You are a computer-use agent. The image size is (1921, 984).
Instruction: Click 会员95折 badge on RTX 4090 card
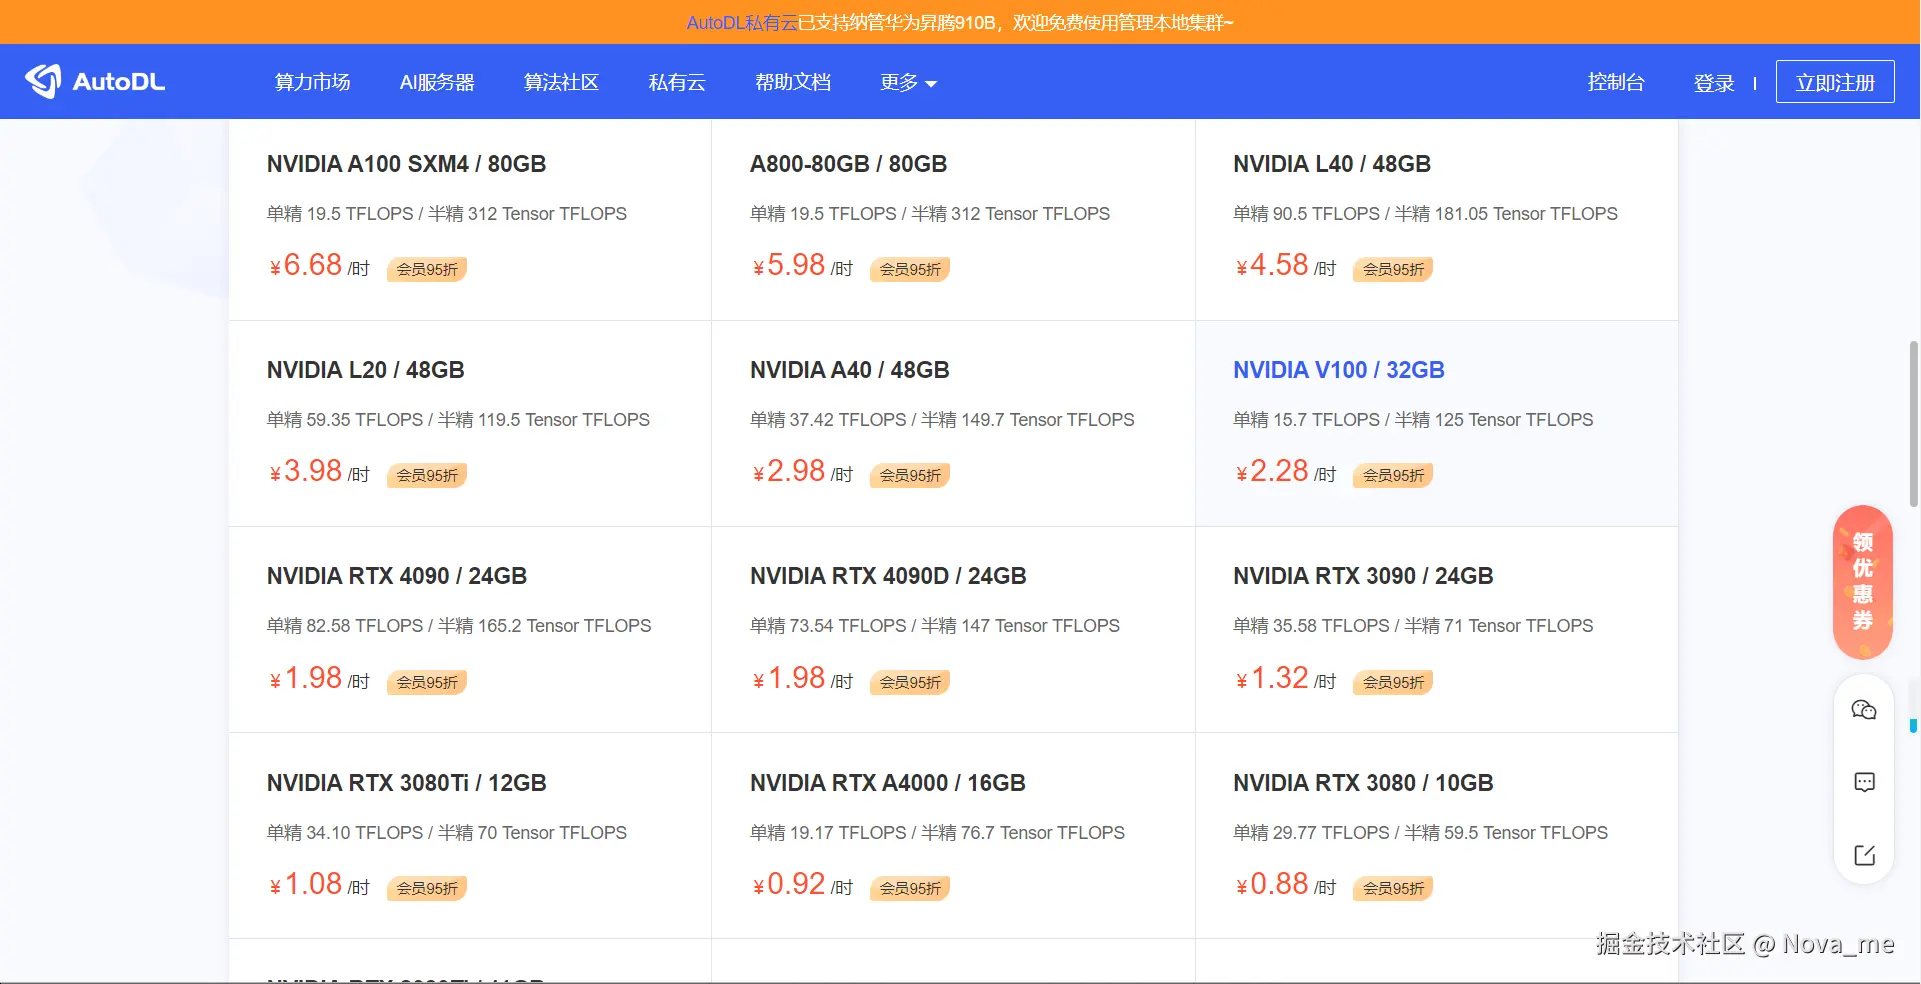click(427, 682)
